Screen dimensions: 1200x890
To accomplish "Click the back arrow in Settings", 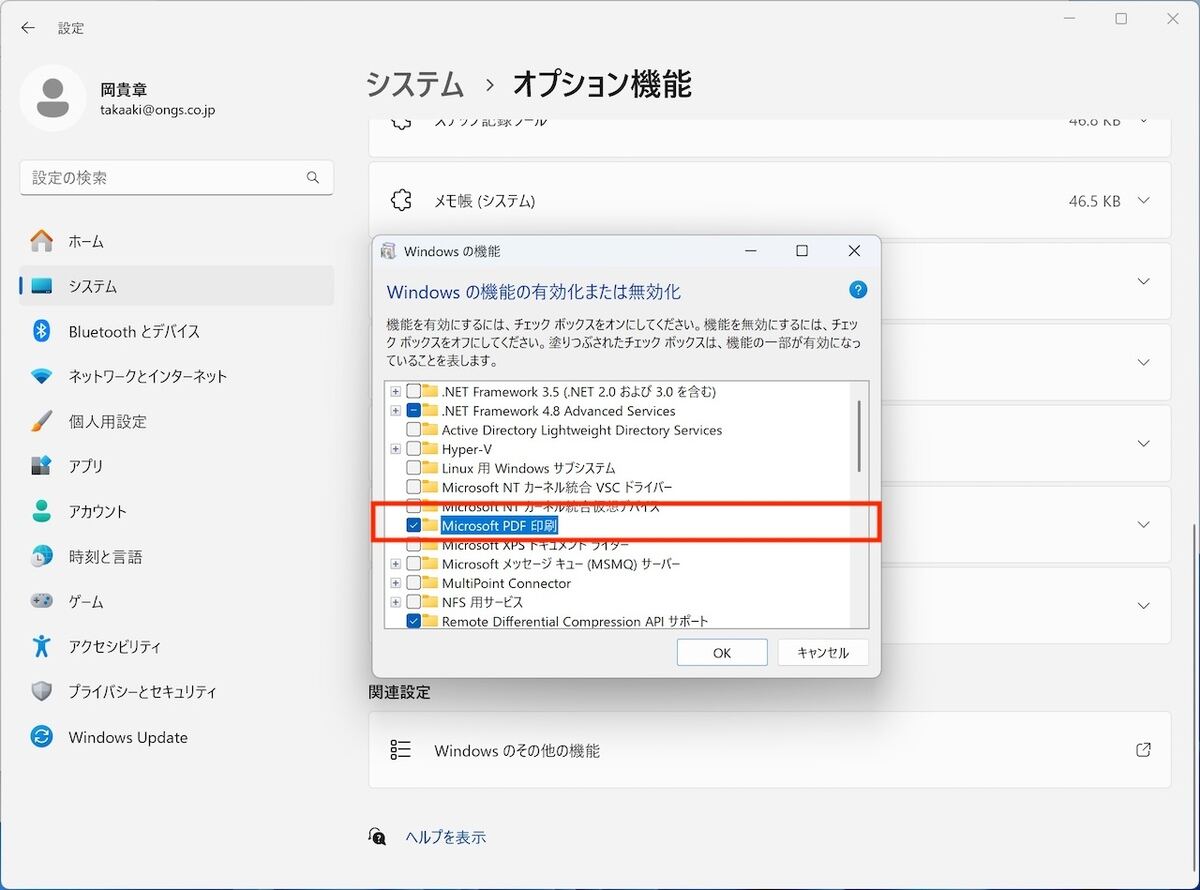I will [x=27, y=28].
